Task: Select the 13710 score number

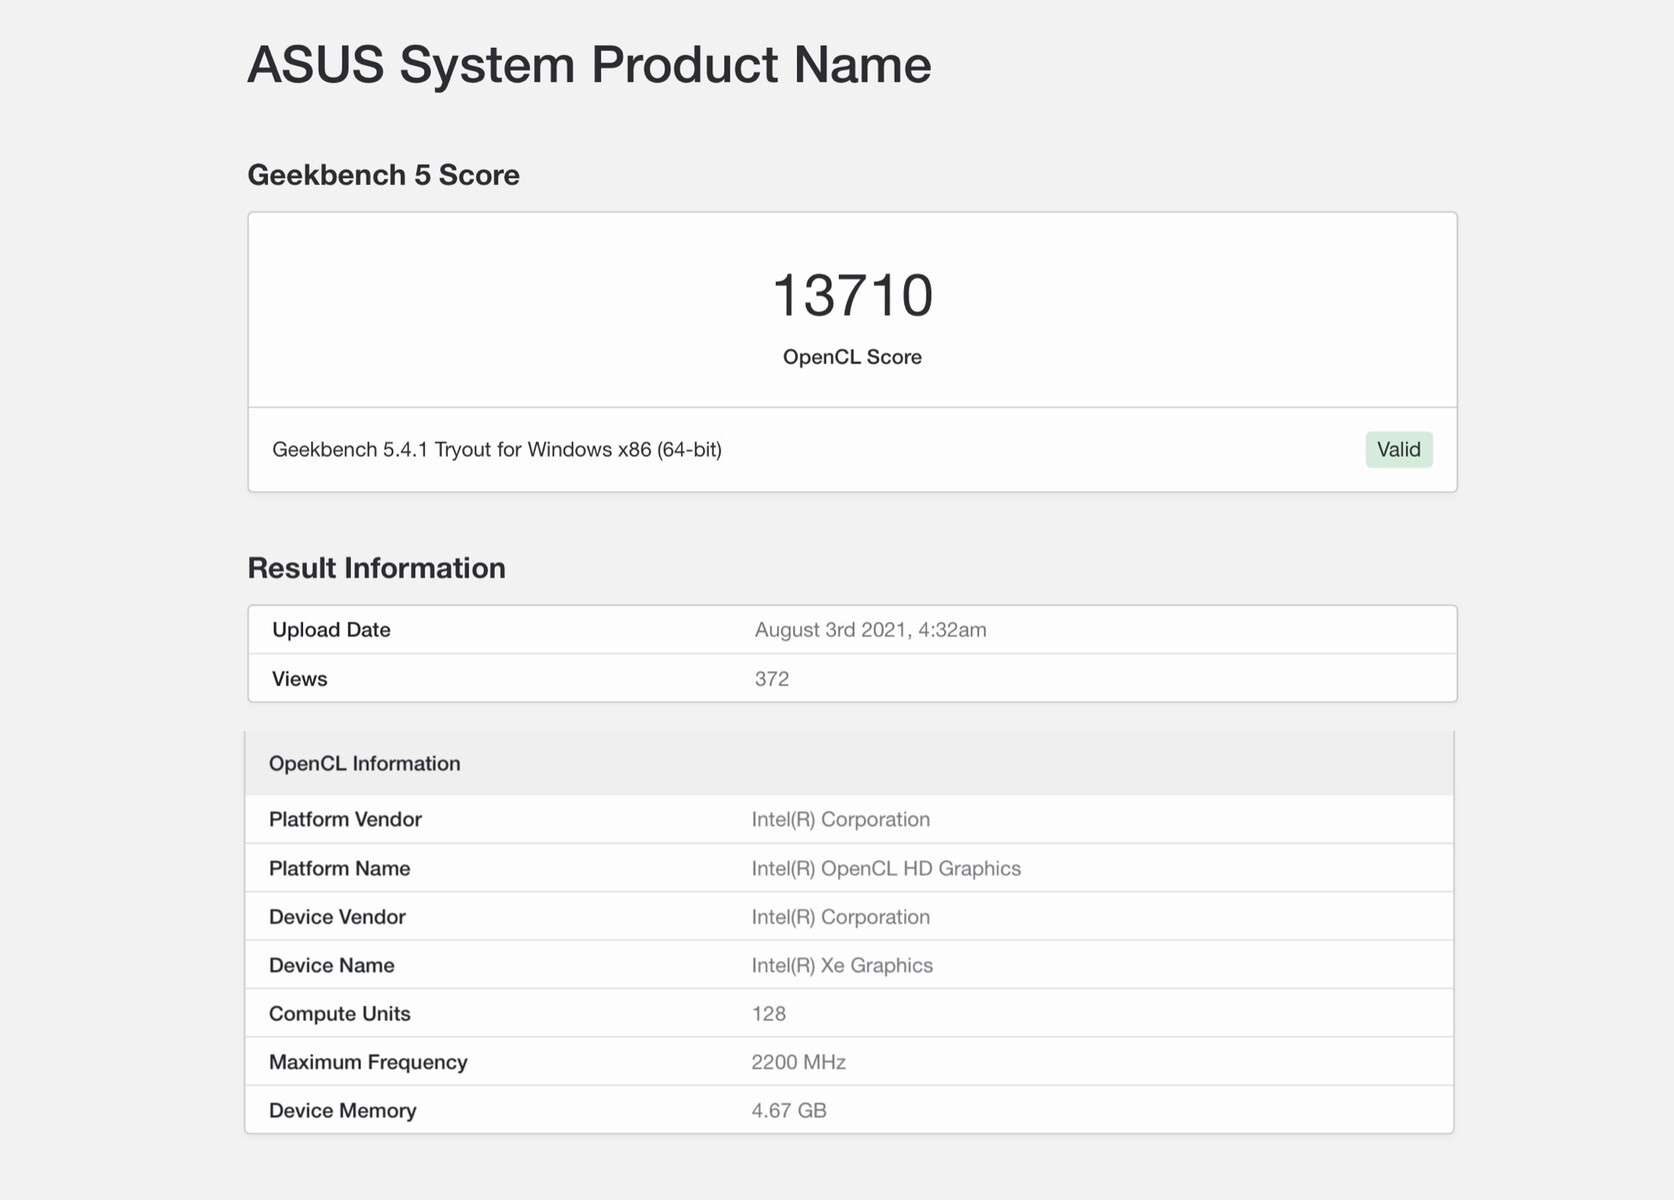Action: pos(852,296)
